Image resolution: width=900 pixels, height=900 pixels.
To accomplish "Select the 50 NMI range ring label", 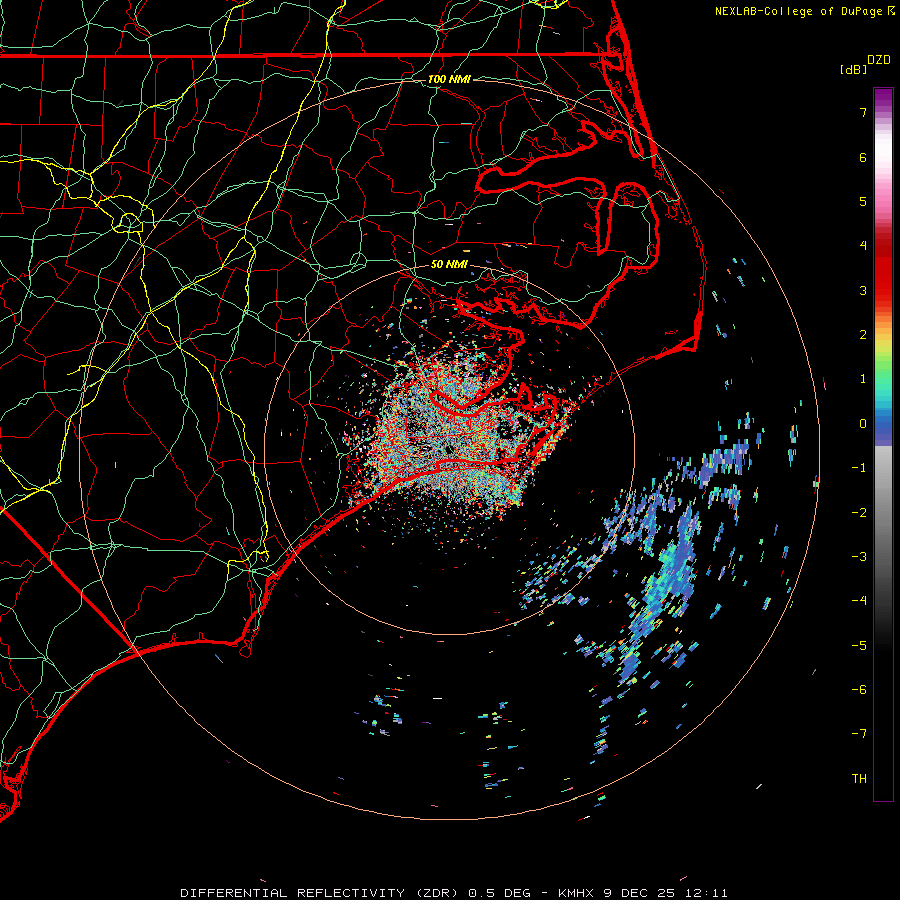I will tap(449, 265).
